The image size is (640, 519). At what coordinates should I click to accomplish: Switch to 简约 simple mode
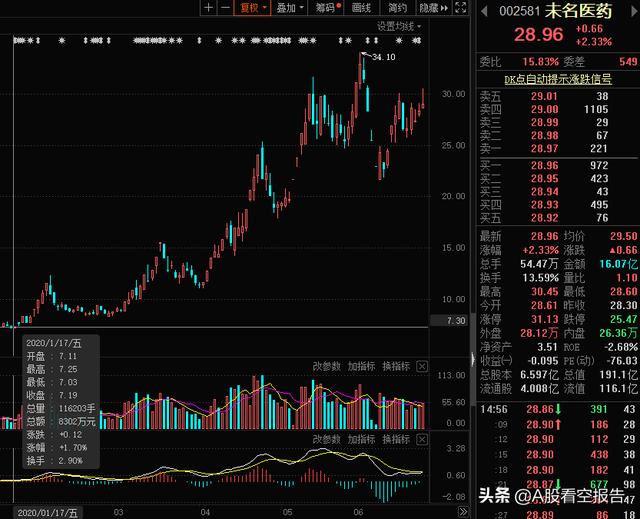[397, 8]
